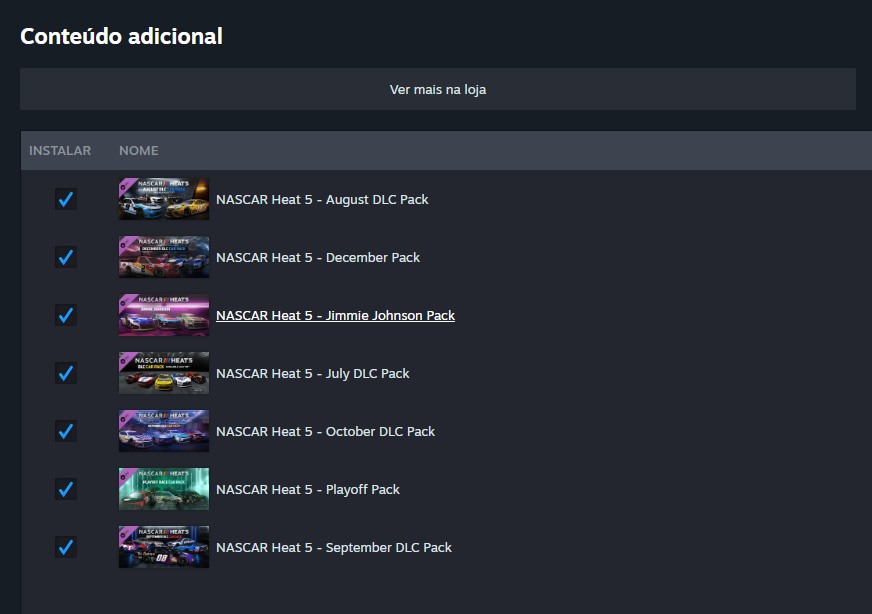Screen dimensions: 872x614
Task: Select the Playoff Pack thumbnail image
Action: 164,489
